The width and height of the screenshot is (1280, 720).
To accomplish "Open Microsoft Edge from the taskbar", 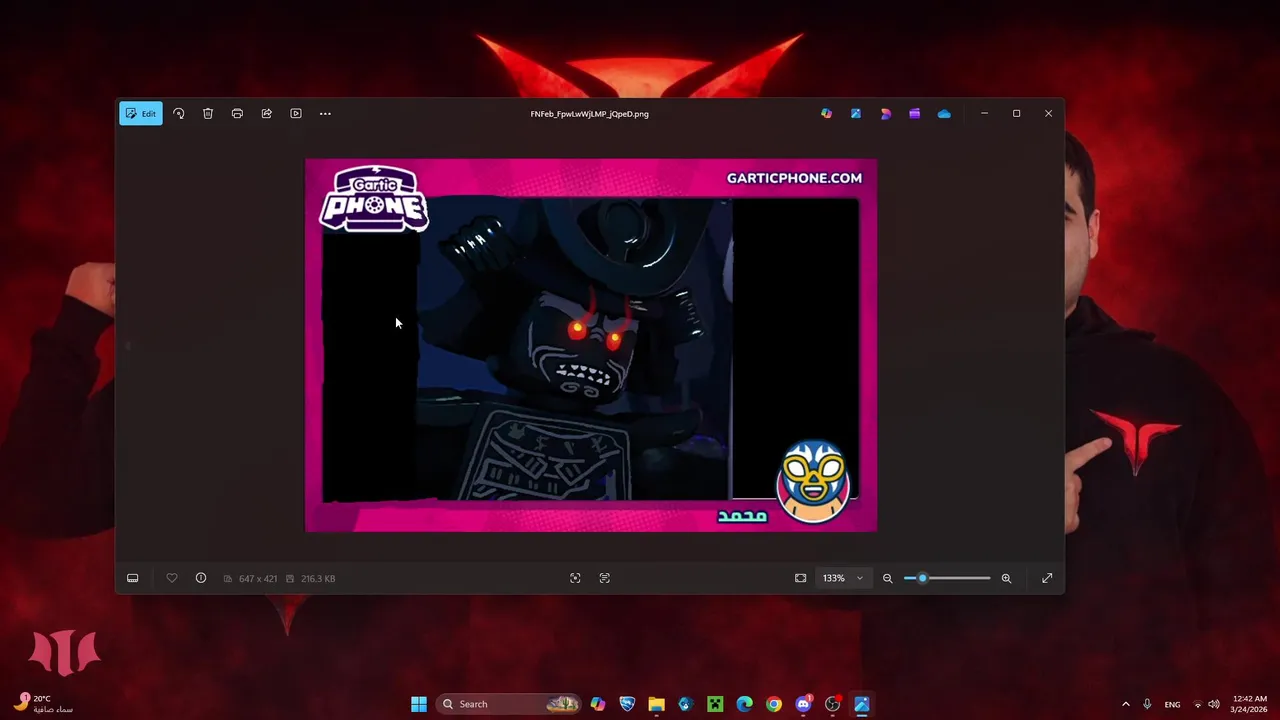I will tap(744, 704).
